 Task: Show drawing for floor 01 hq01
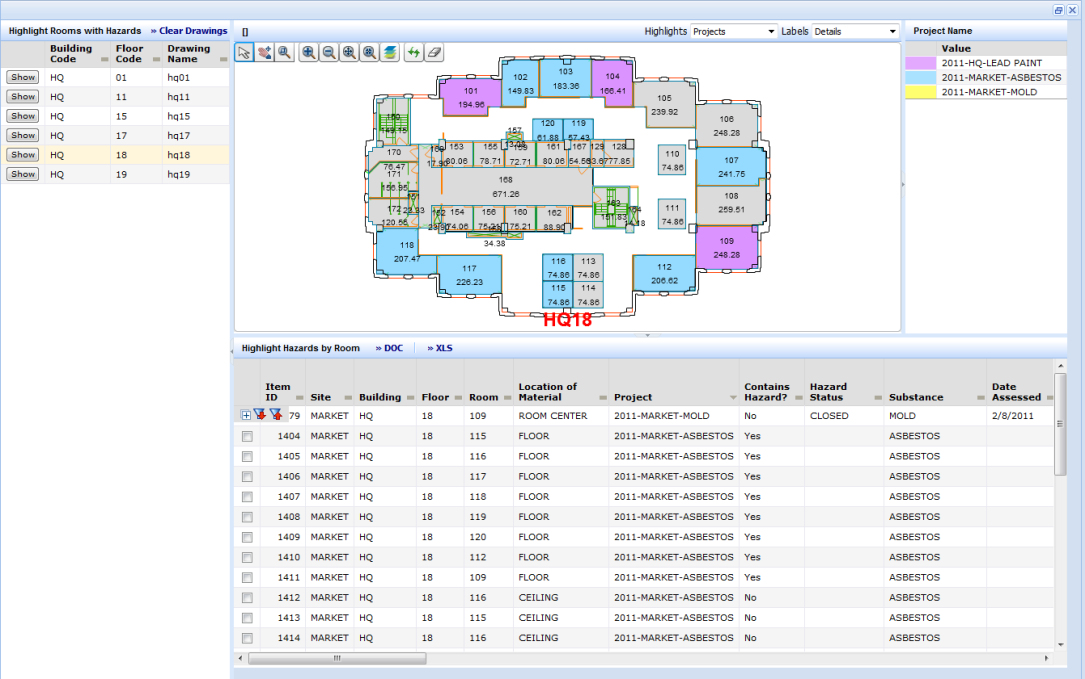click(23, 78)
